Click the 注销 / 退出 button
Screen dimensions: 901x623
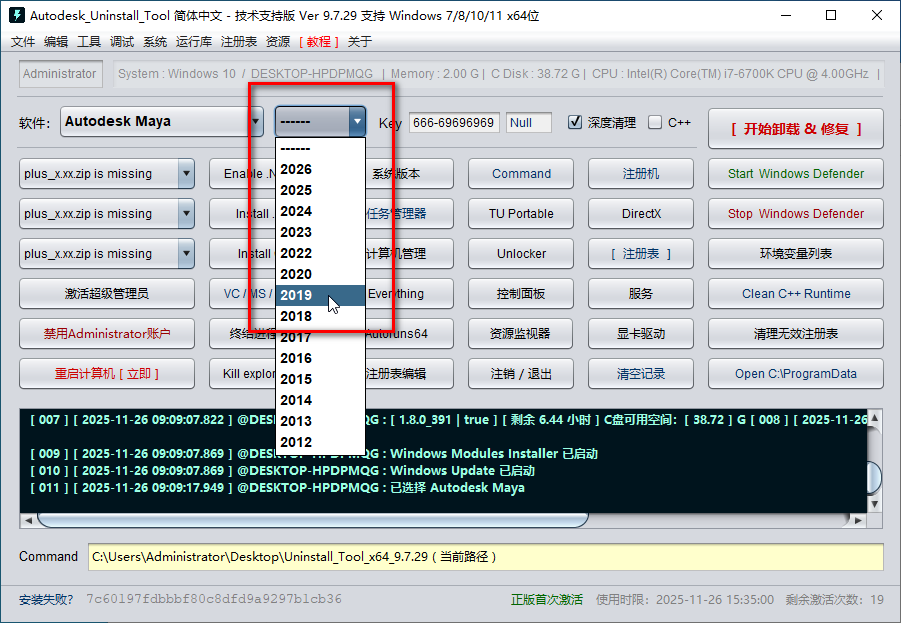[x=521, y=374]
